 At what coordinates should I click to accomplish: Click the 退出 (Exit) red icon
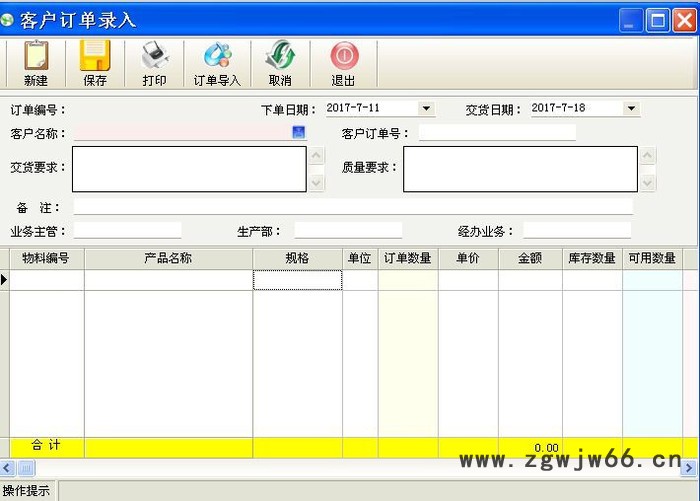344,55
